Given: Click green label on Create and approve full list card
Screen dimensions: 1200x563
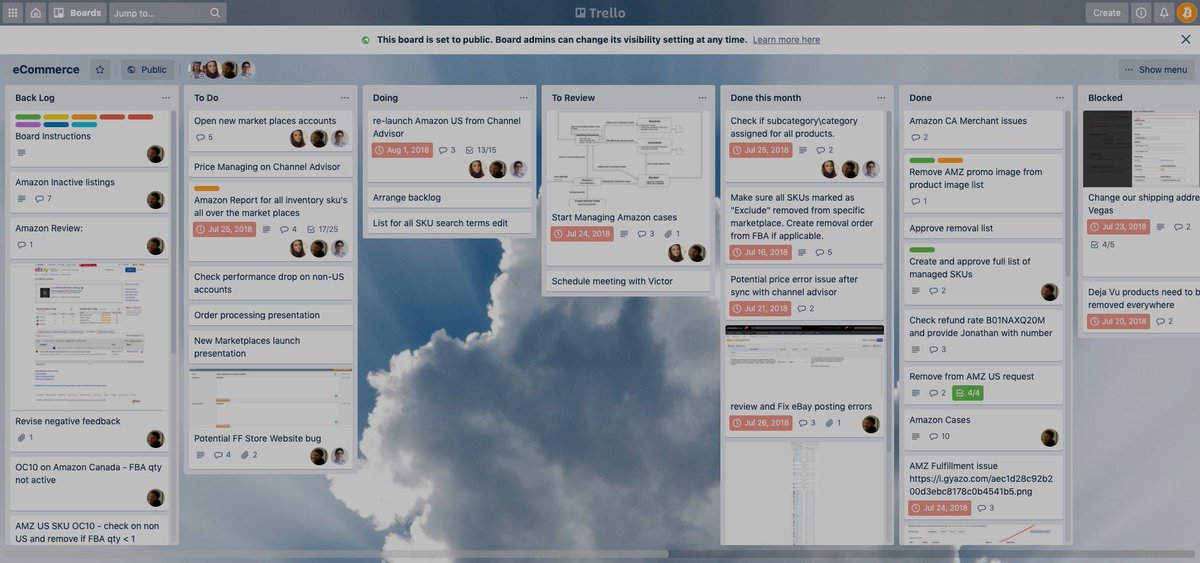Looking at the screenshot, I should coord(922,250).
